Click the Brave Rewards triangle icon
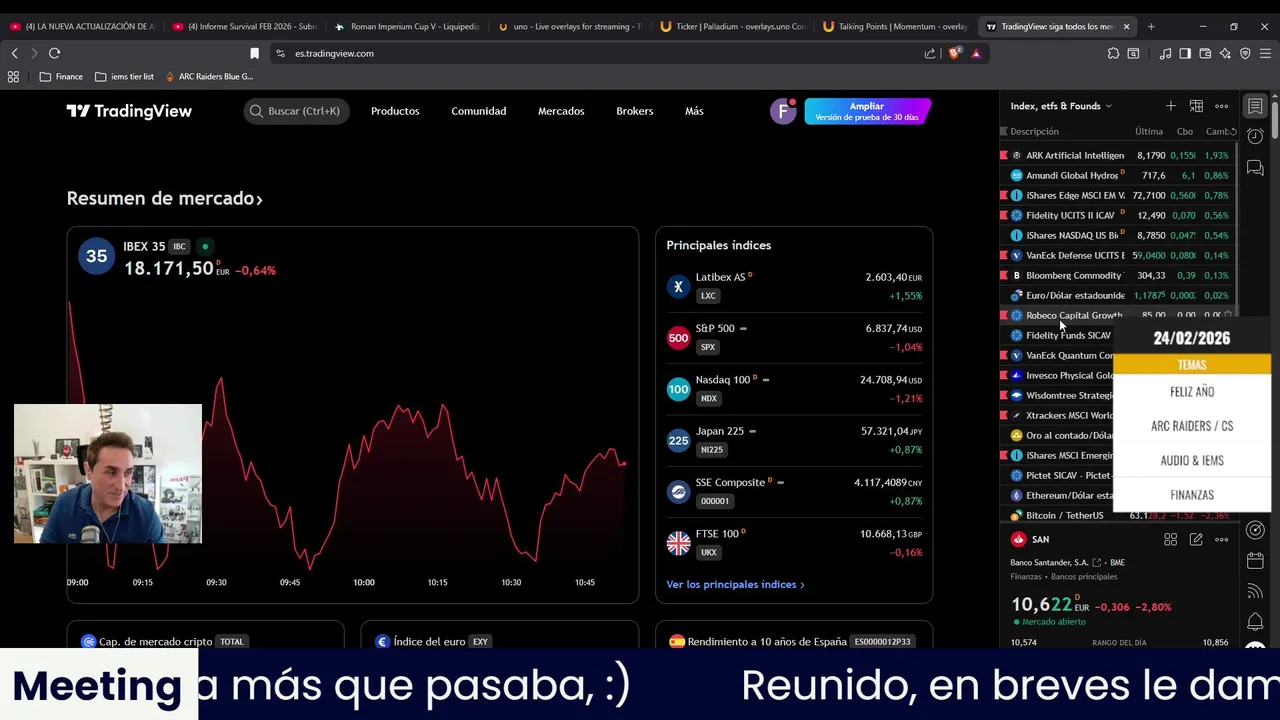Image resolution: width=1280 pixels, height=720 pixels. [x=975, y=53]
